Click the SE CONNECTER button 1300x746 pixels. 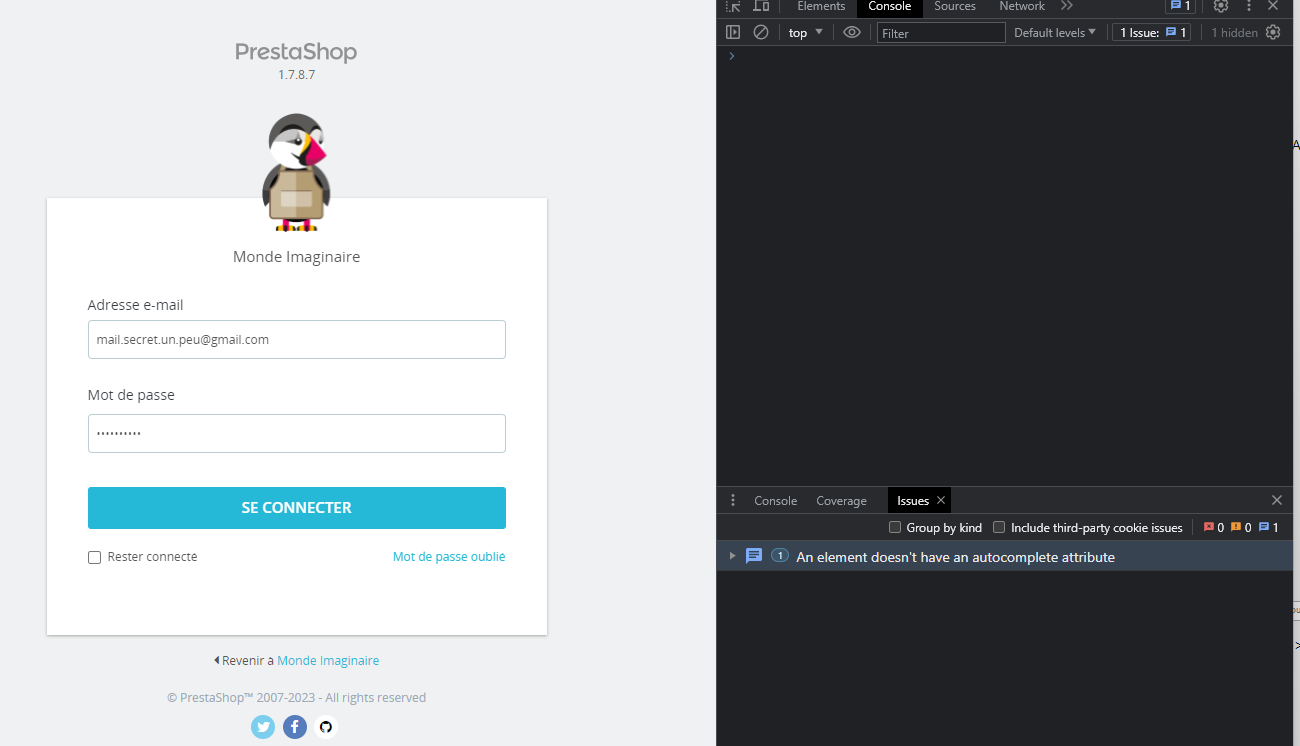click(x=297, y=508)
